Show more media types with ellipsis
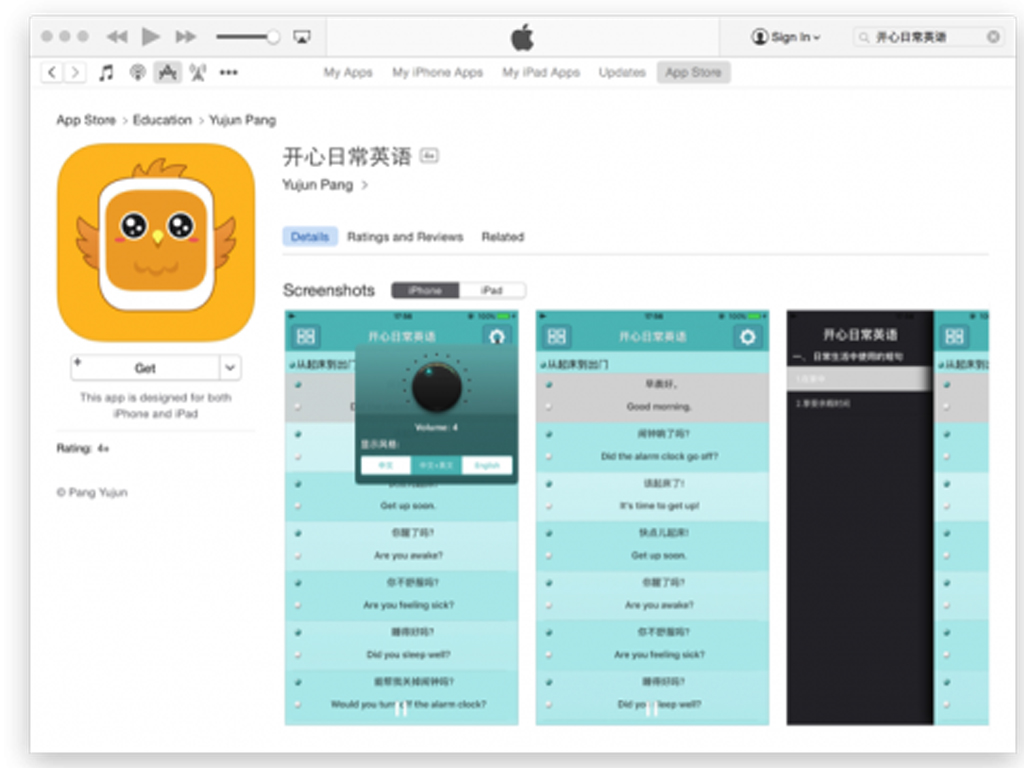1024x768 pixels. click(x=229, y=72)
